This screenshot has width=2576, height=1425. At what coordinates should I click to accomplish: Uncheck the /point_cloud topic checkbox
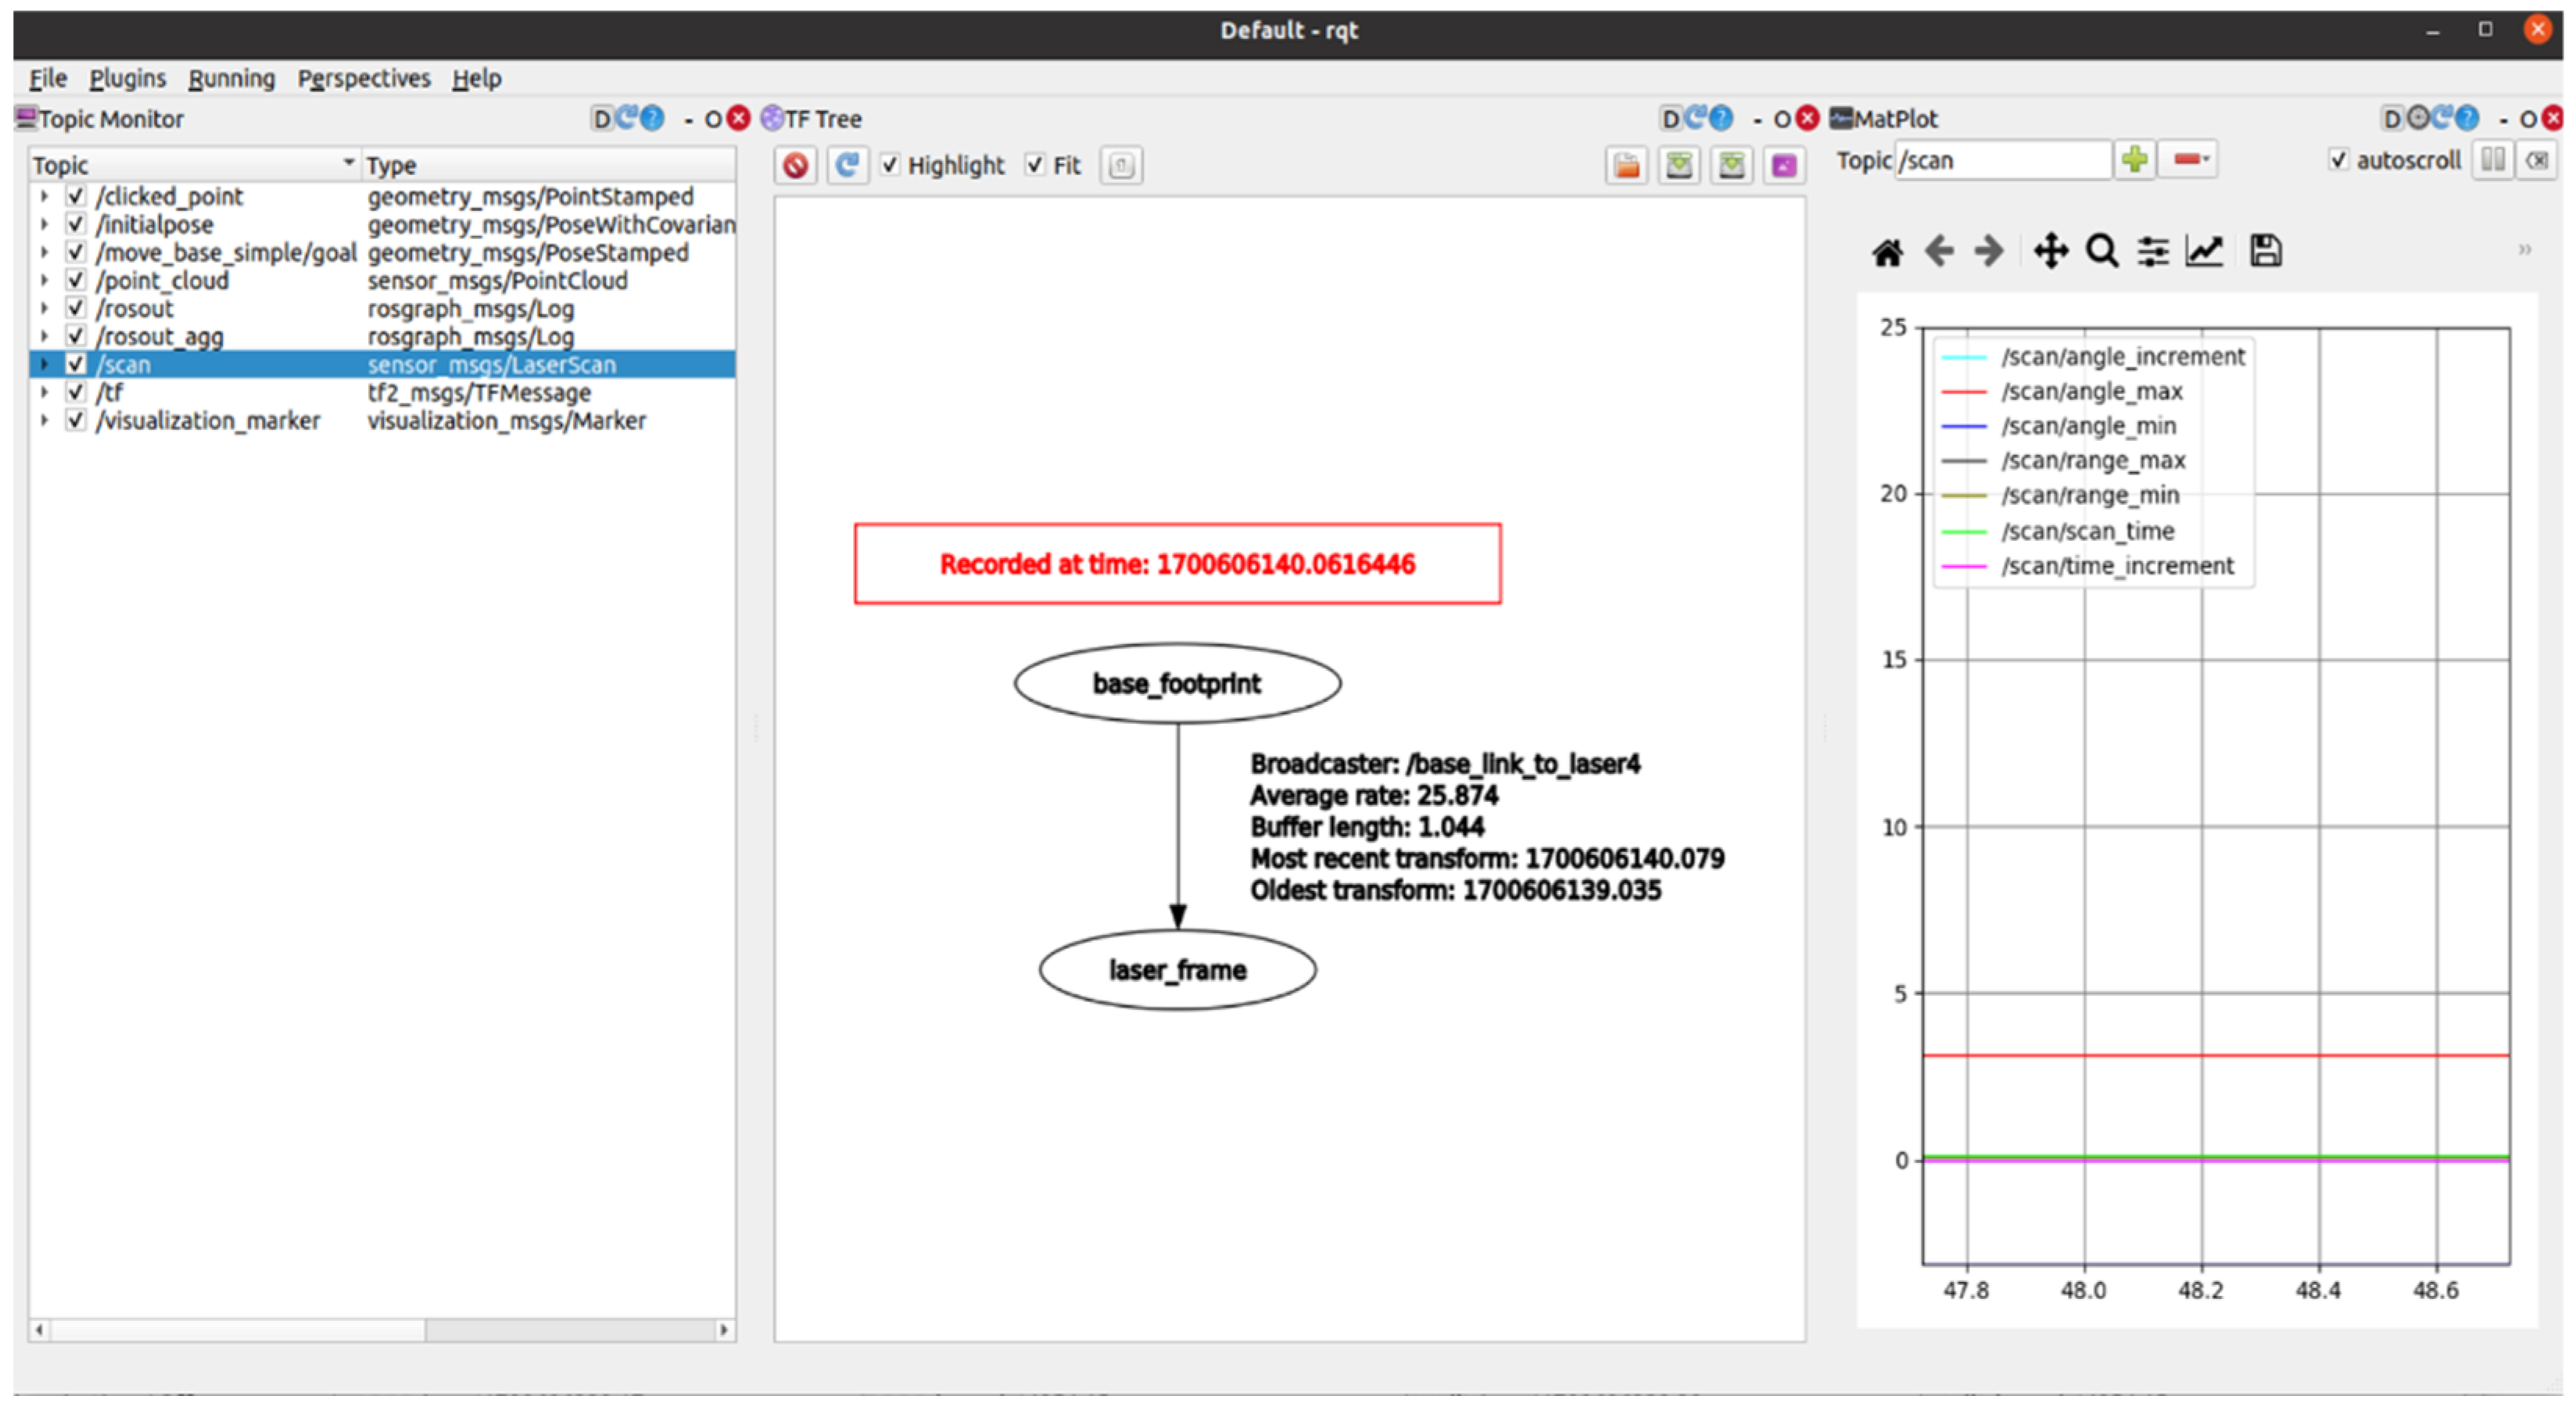[76, 280]
